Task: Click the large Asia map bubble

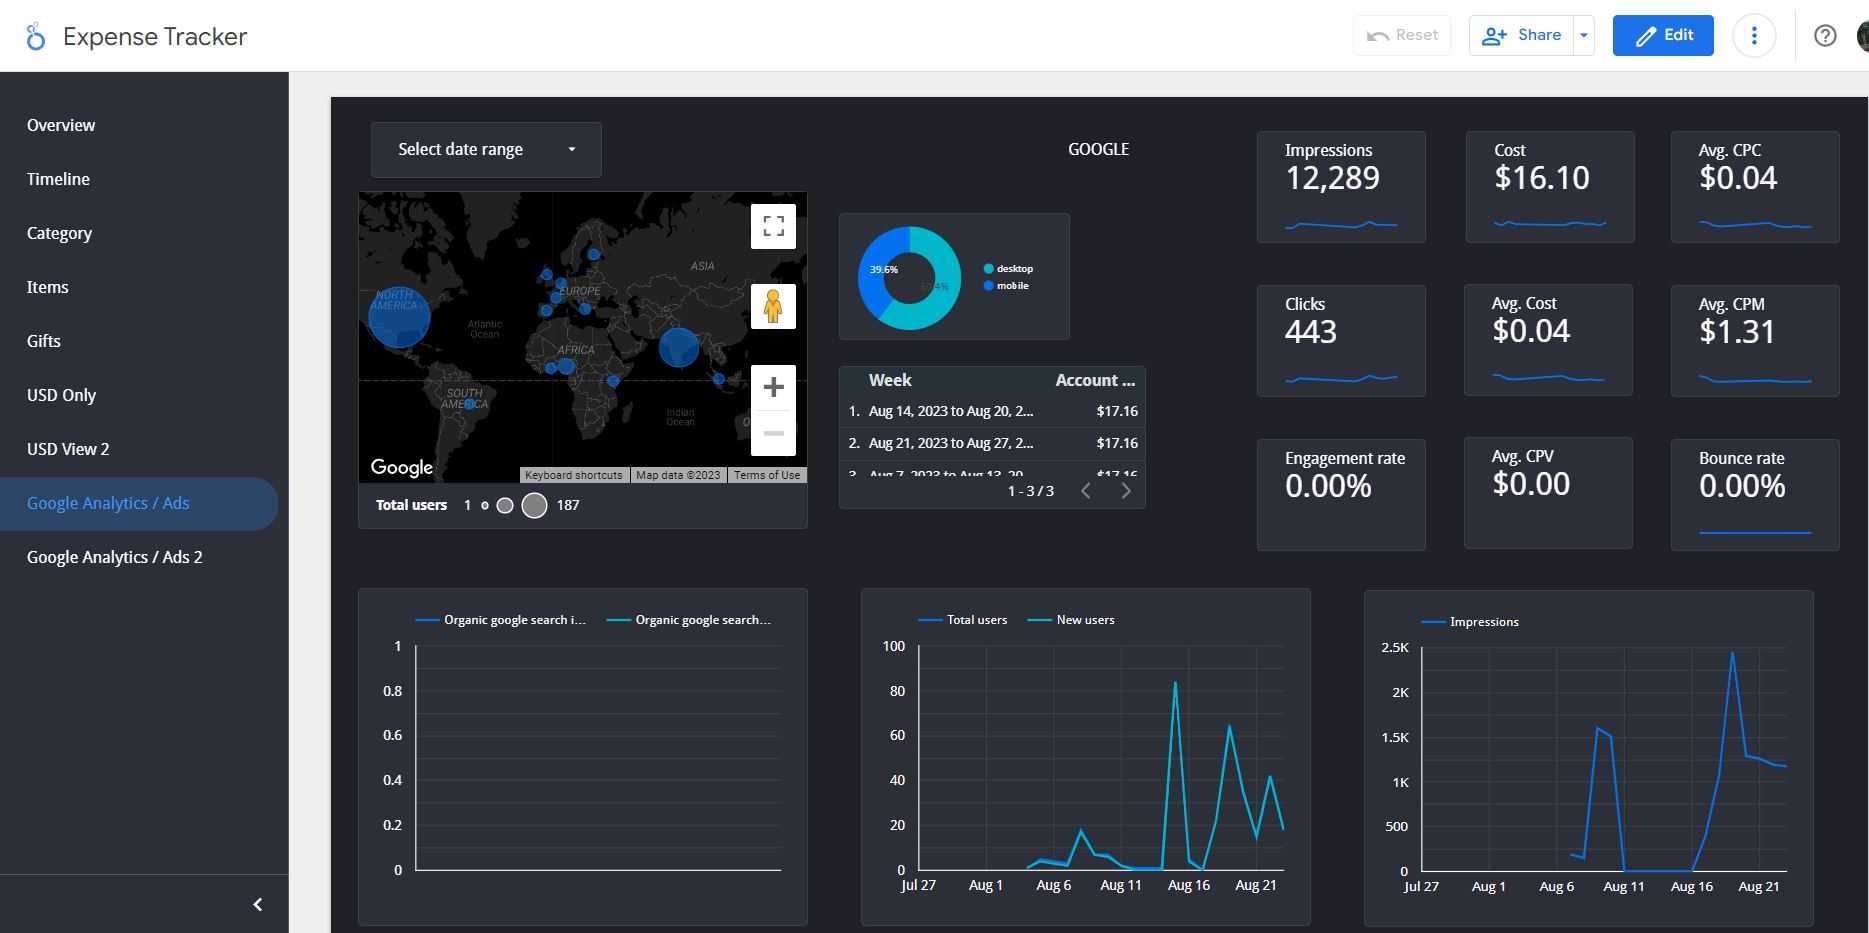Action: [679, 347]
